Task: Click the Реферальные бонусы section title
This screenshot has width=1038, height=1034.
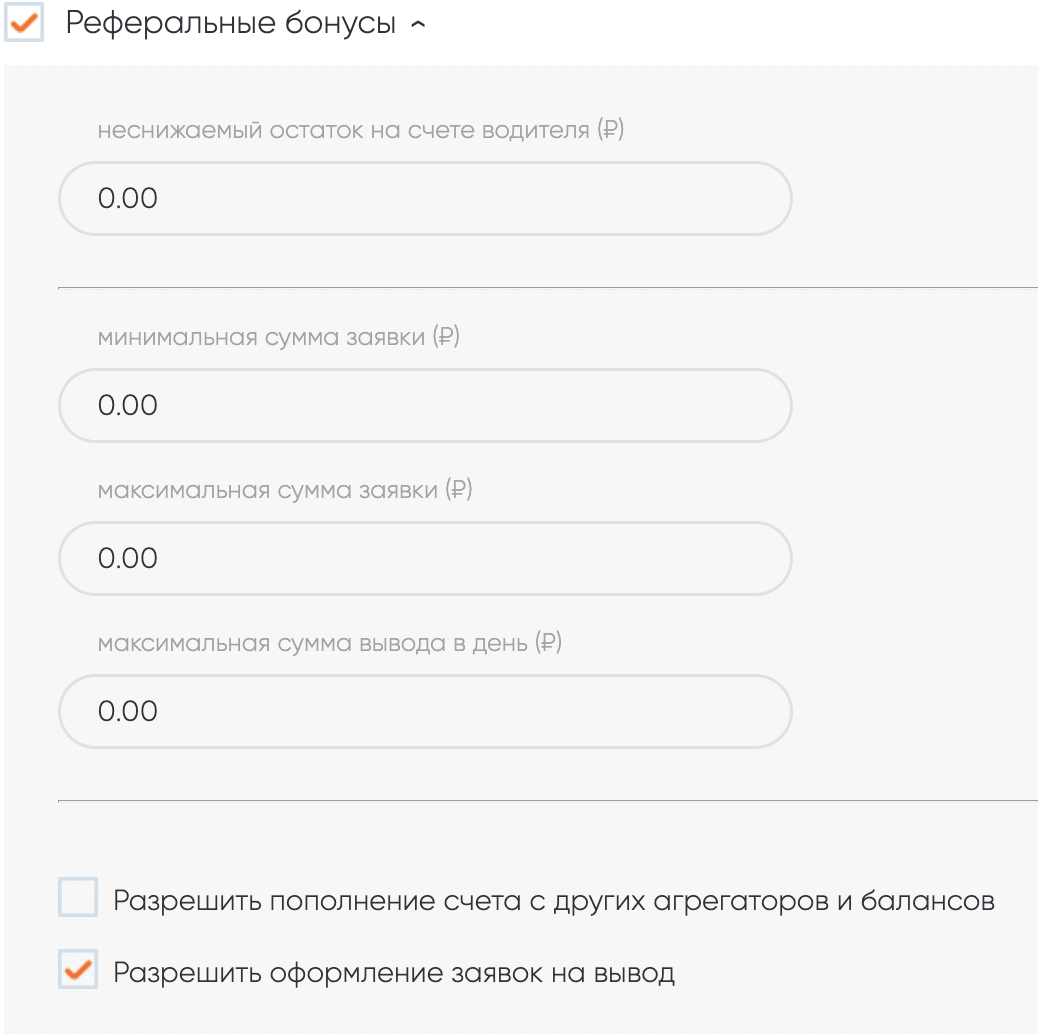Action: pos(231,24)
